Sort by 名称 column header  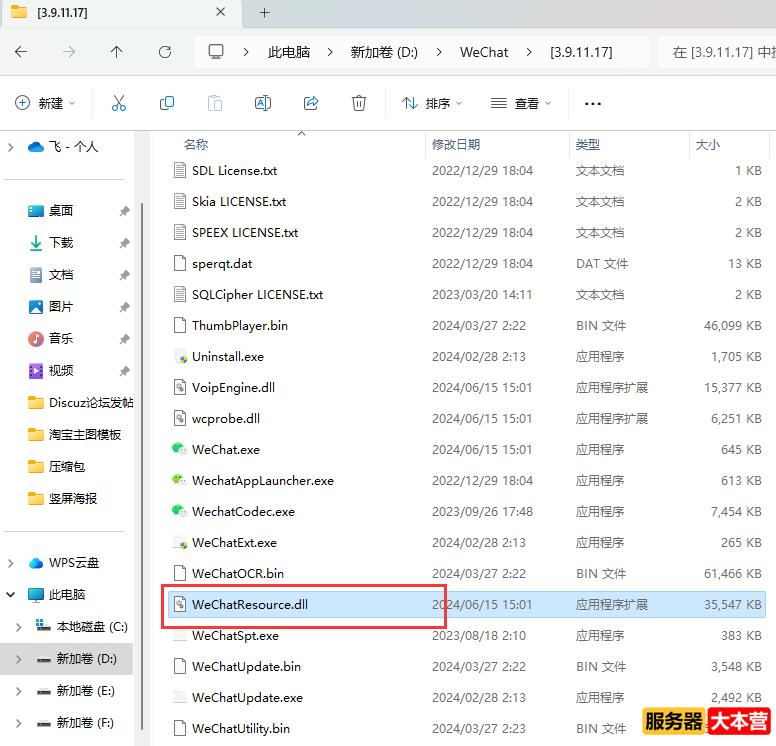click(x=196, y=144)
